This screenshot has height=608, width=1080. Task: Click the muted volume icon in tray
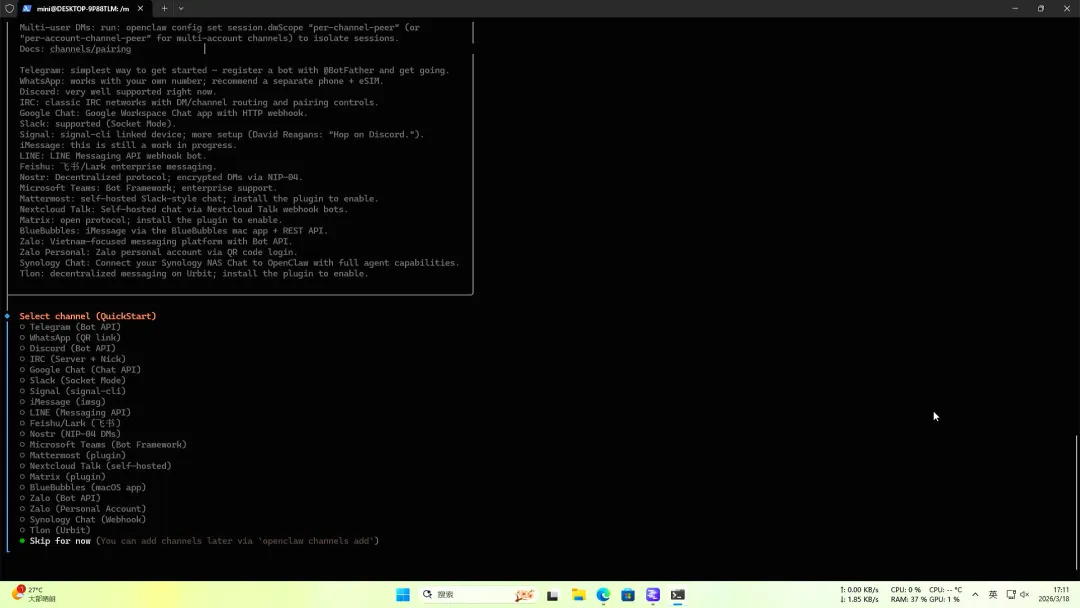pos(1024,595)
